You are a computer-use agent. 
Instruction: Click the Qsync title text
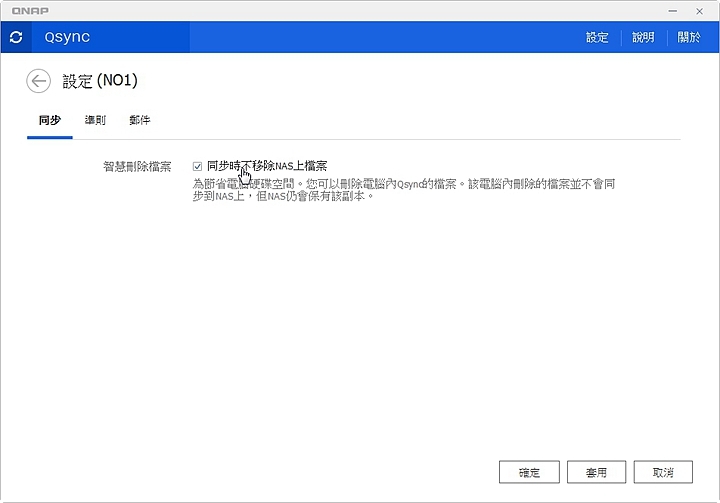[x=67, y=37]
